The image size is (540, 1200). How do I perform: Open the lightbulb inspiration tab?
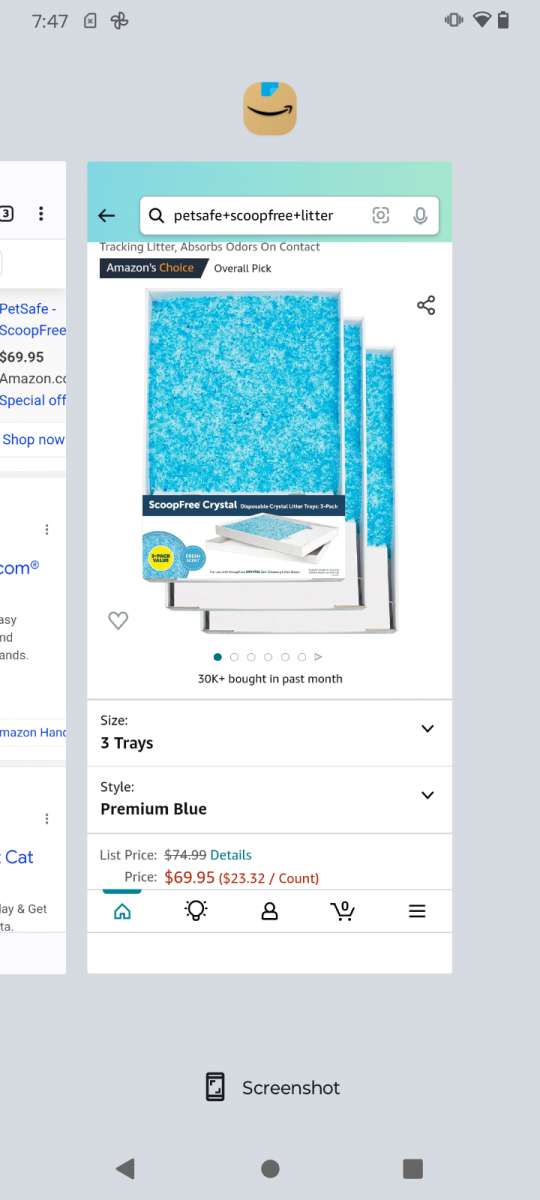pos(196,910)
